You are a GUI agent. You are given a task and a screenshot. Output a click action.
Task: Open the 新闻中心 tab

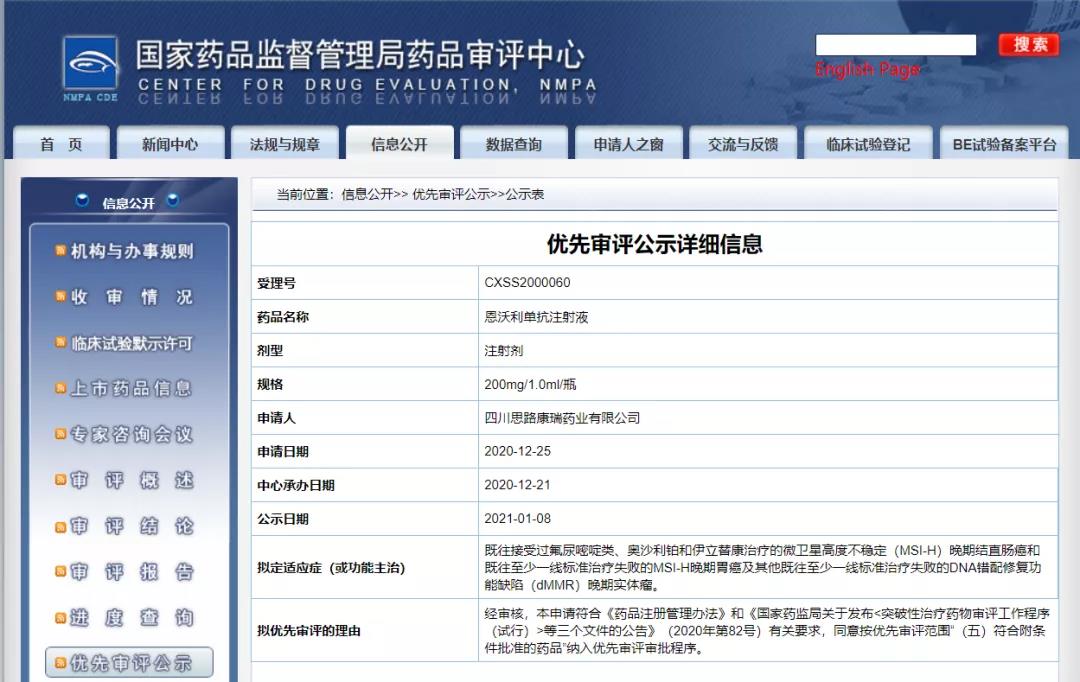(x=170, y=143)
